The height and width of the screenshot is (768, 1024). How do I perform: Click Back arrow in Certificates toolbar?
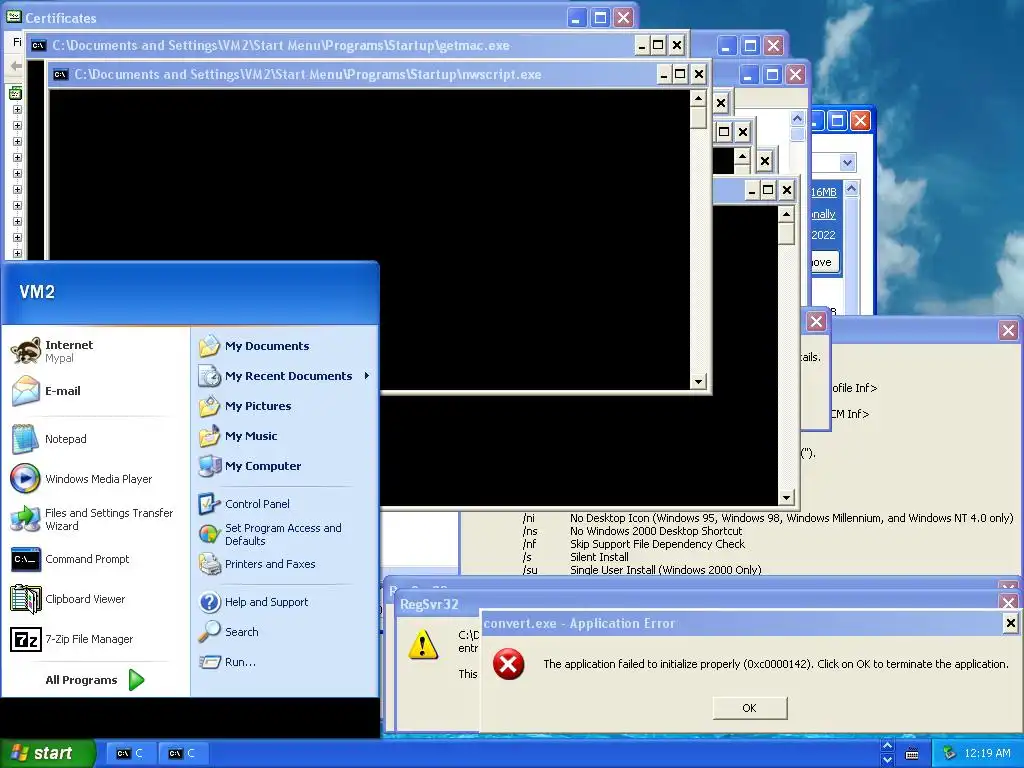[16, 65]
